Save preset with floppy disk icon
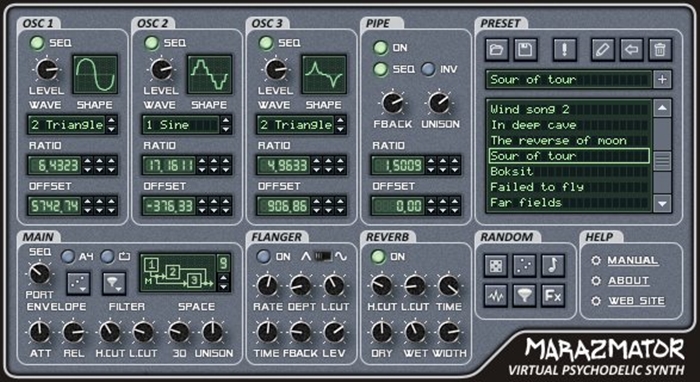The width and height of the screenshot is (700, 382). click(x=525, y=49)
